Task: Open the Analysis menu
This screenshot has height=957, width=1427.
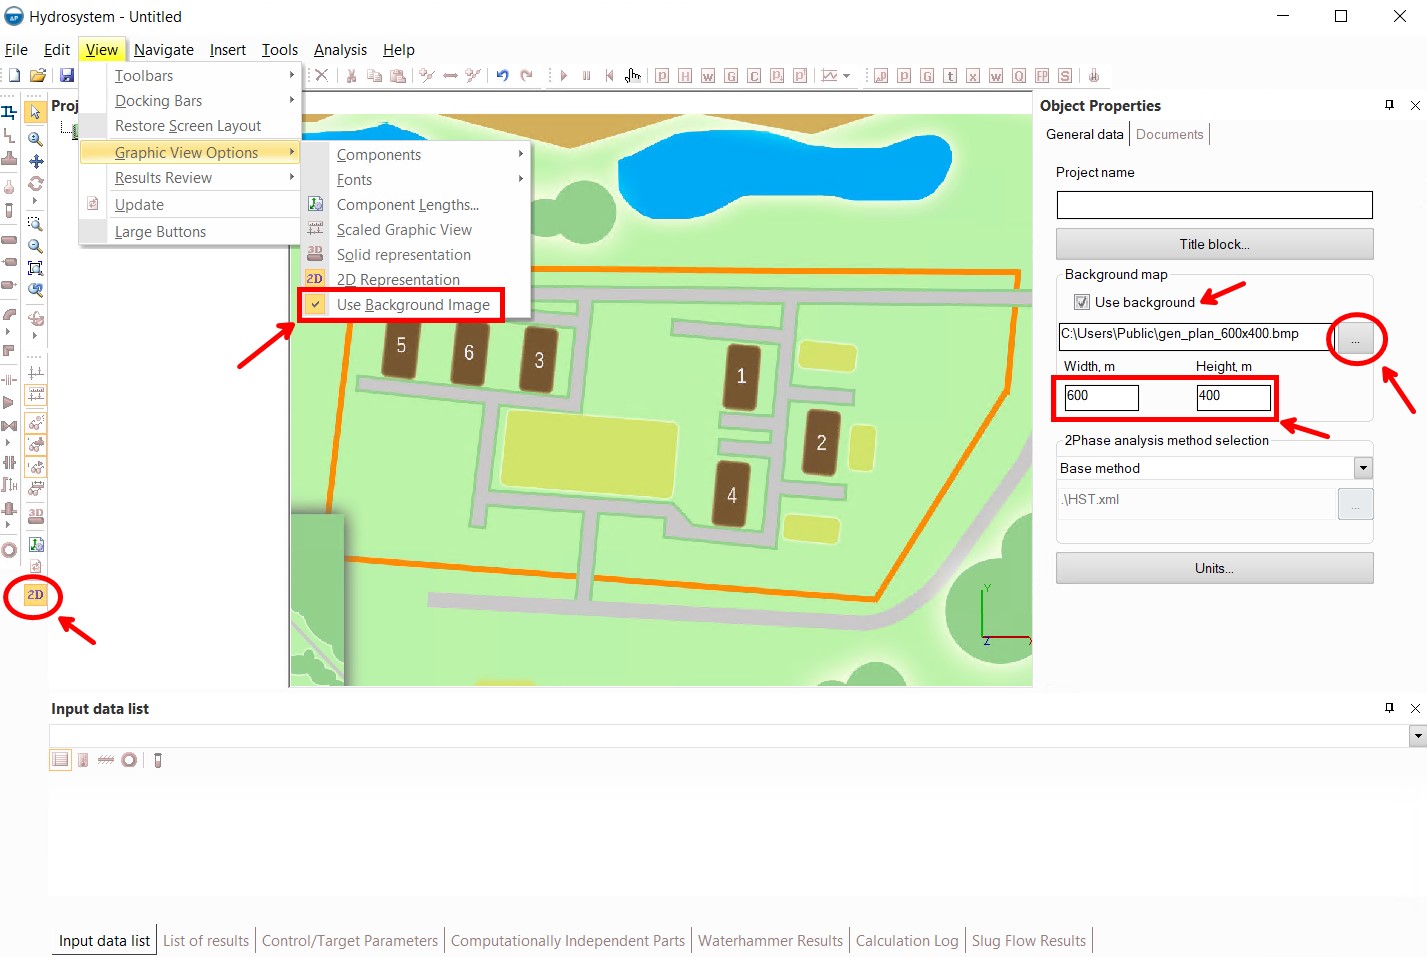Action: coord(340,50)
